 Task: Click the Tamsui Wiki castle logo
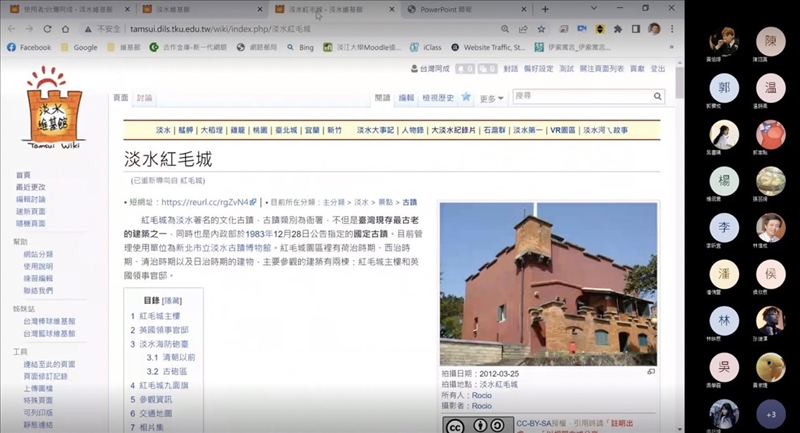coord(54,103)
